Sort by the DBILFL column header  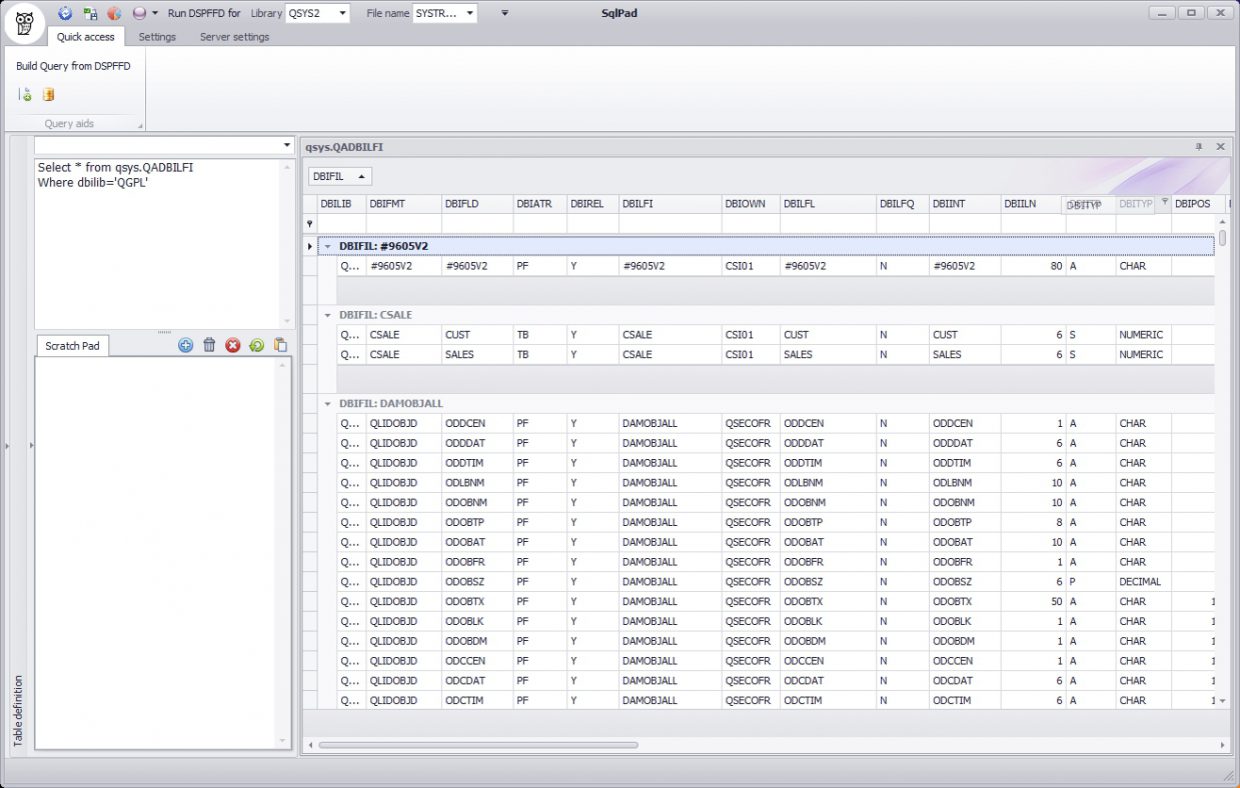pyautogui.click(x=828, y=204)
